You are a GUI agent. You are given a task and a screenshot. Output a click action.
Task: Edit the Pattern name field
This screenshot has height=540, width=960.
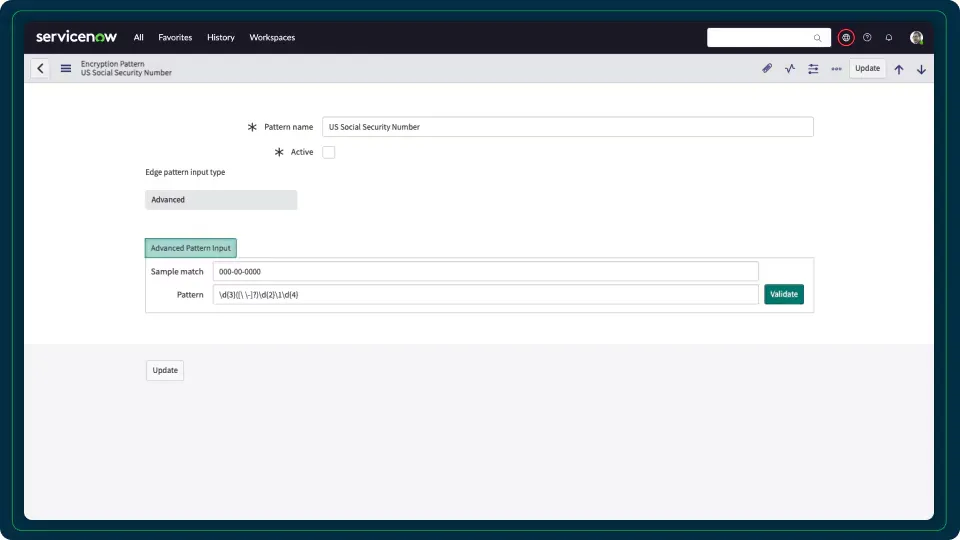568,127
